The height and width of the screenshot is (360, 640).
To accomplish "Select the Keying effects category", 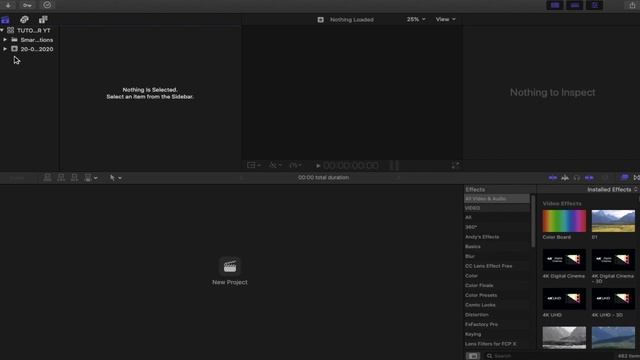I will 497,334.
